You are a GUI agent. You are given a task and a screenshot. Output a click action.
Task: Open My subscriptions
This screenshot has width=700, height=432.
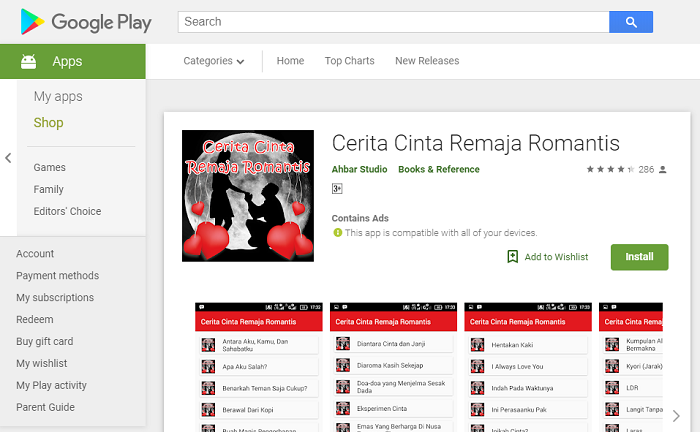pos(55,297)
